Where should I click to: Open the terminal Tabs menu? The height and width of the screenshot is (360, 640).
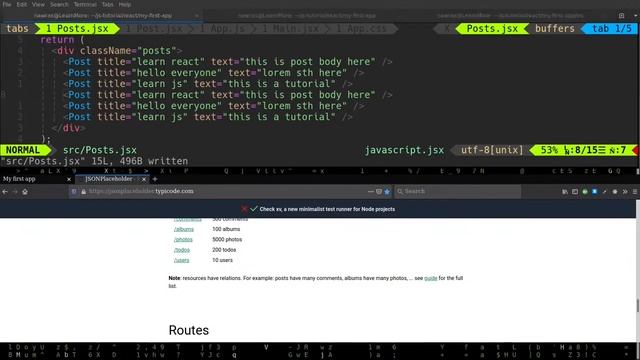click(x=107, y=4)
